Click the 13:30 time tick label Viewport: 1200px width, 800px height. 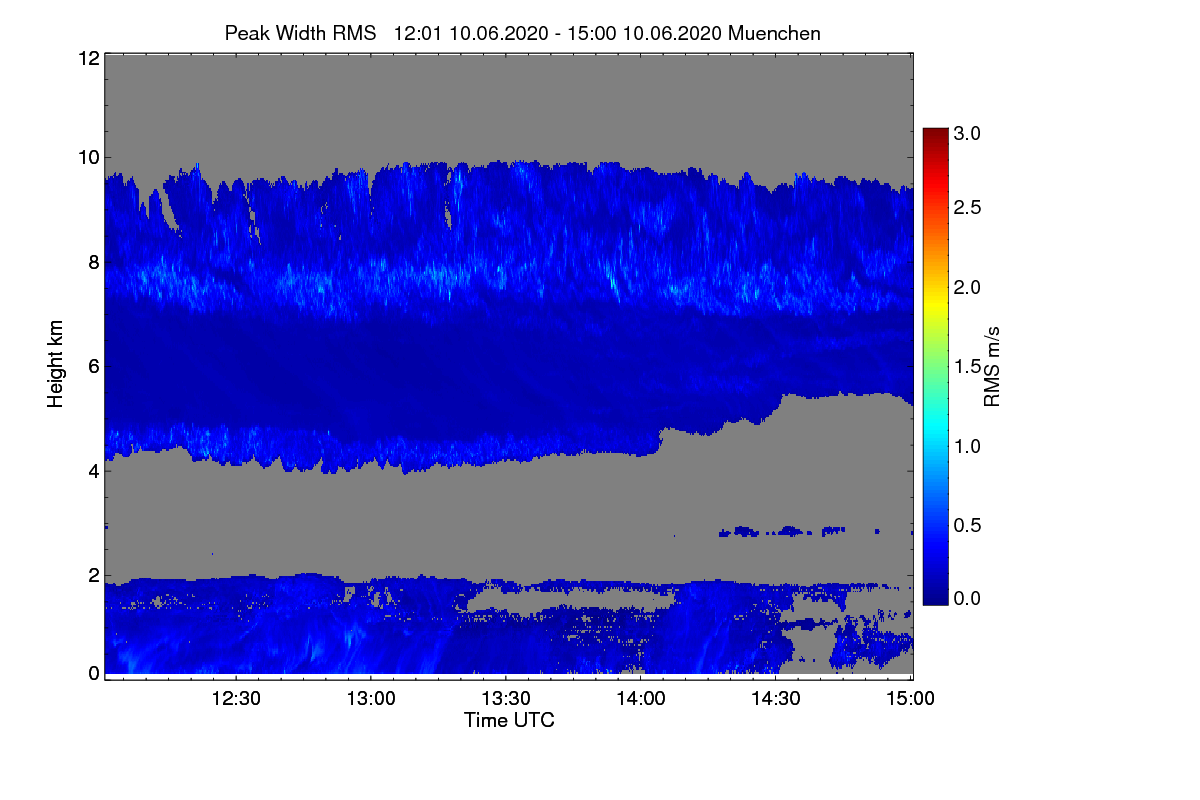[x=507, y=698]
